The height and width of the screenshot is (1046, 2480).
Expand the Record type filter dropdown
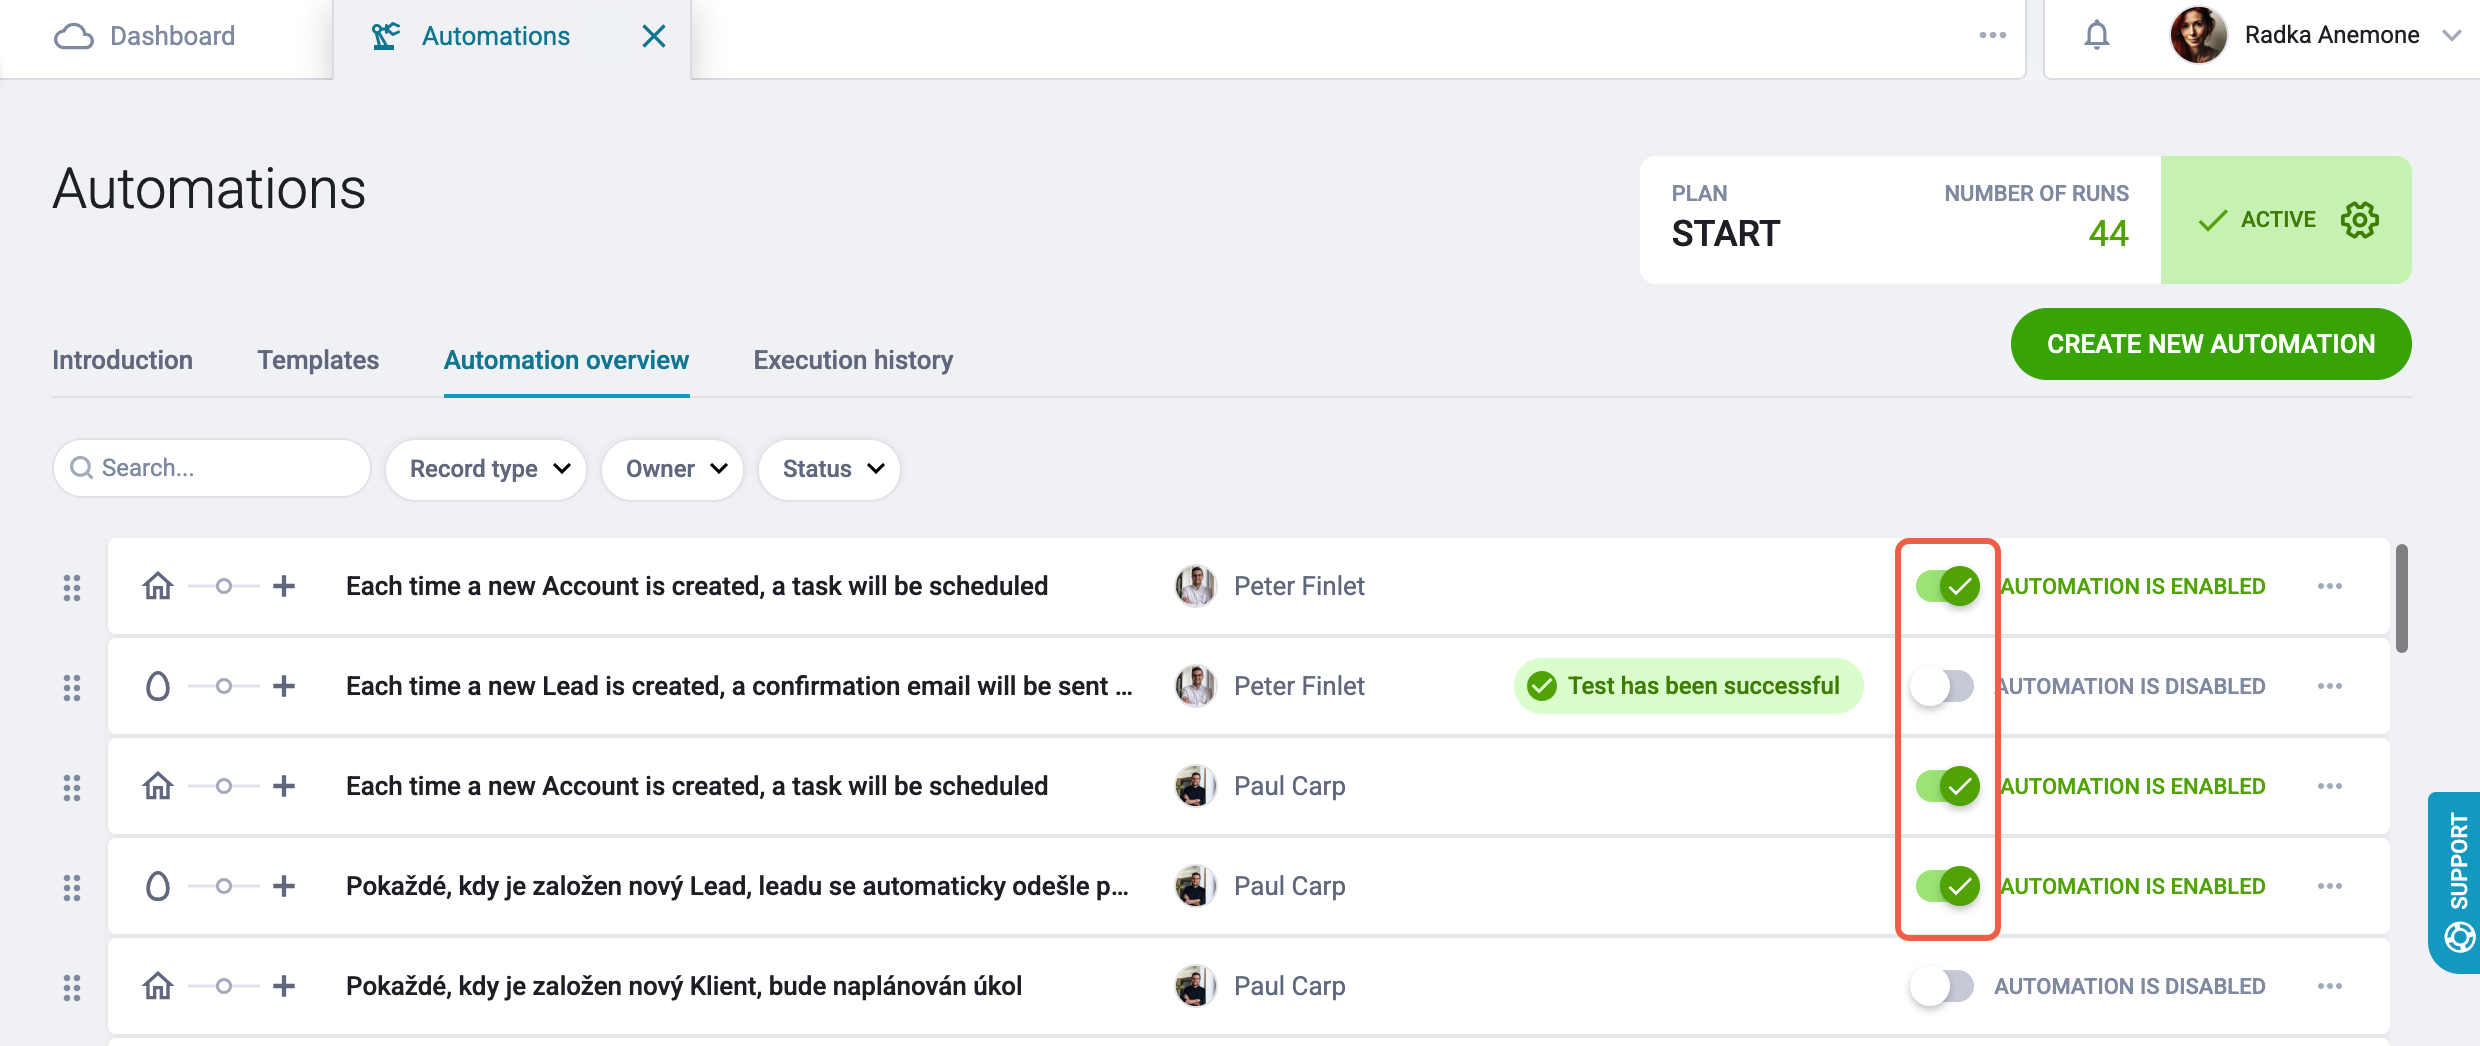486,469
